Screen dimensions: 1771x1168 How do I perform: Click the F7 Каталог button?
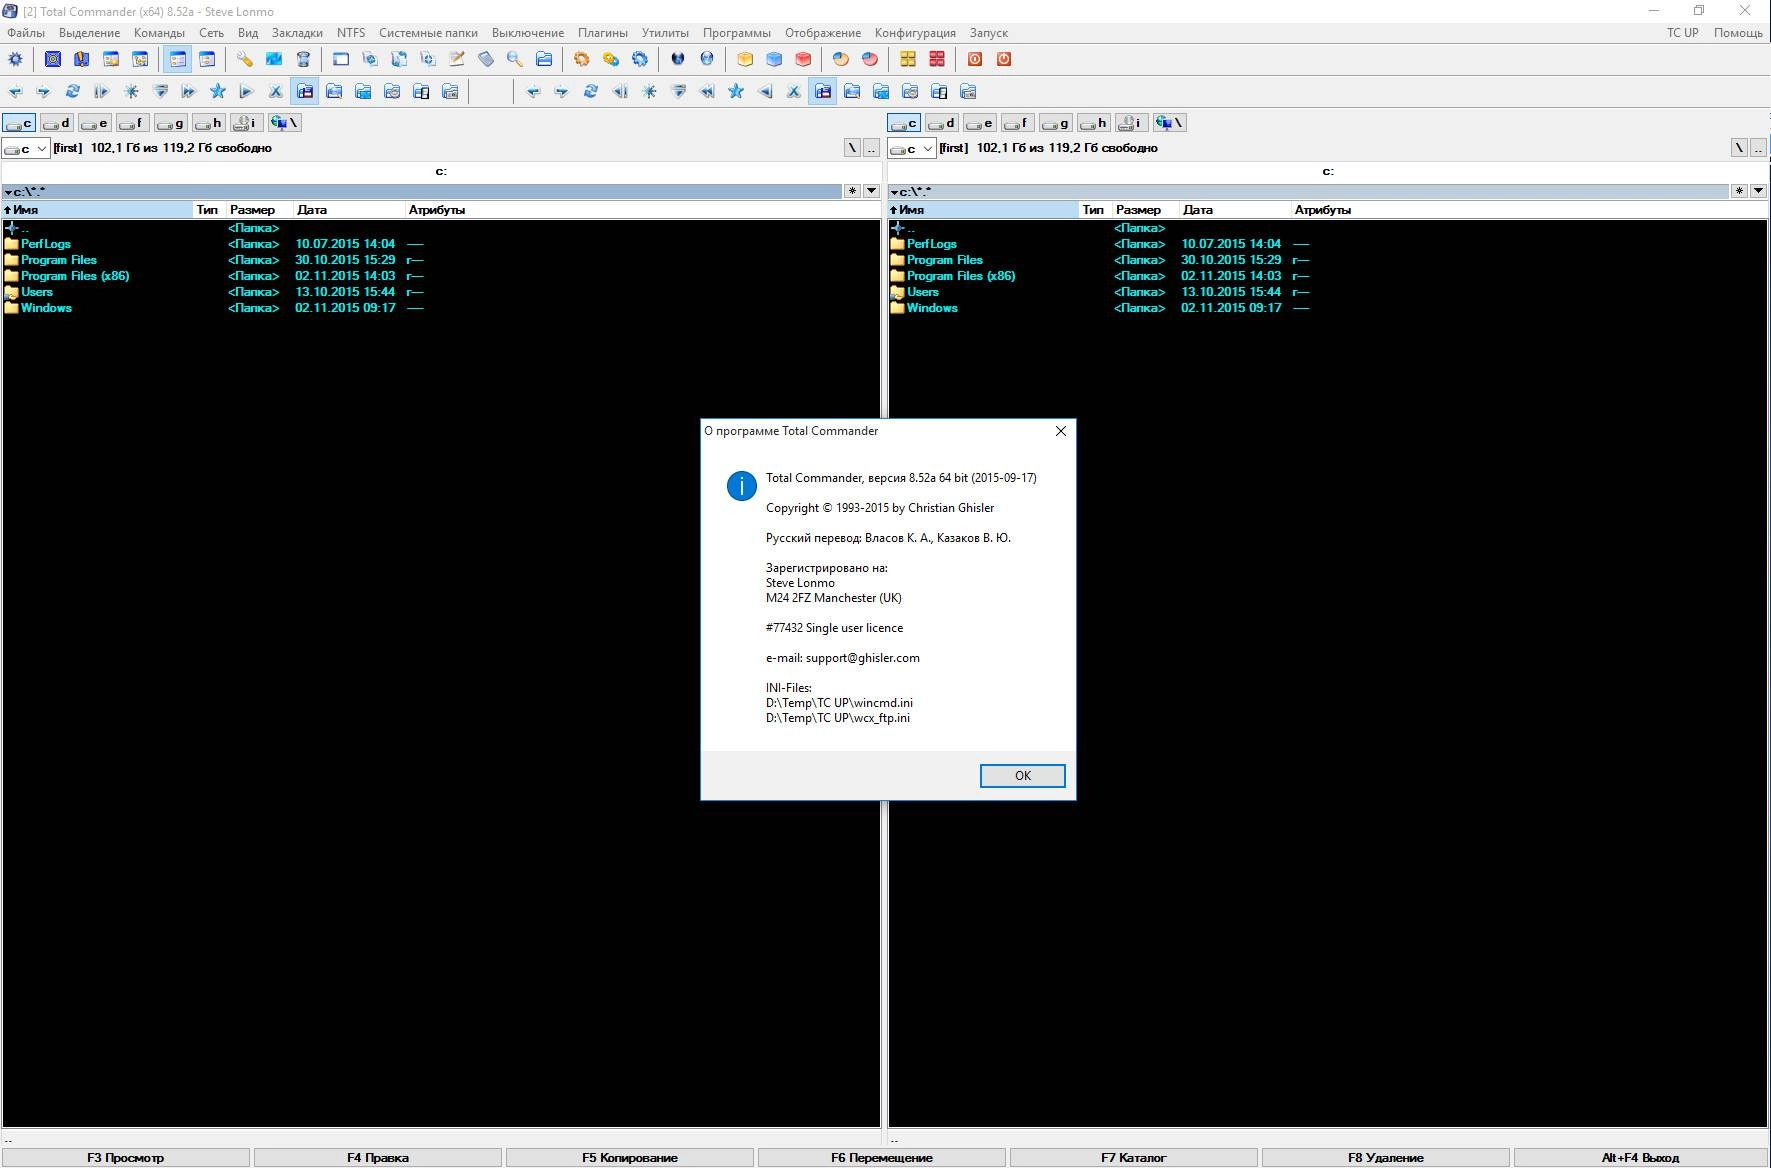(1134, 1157)
